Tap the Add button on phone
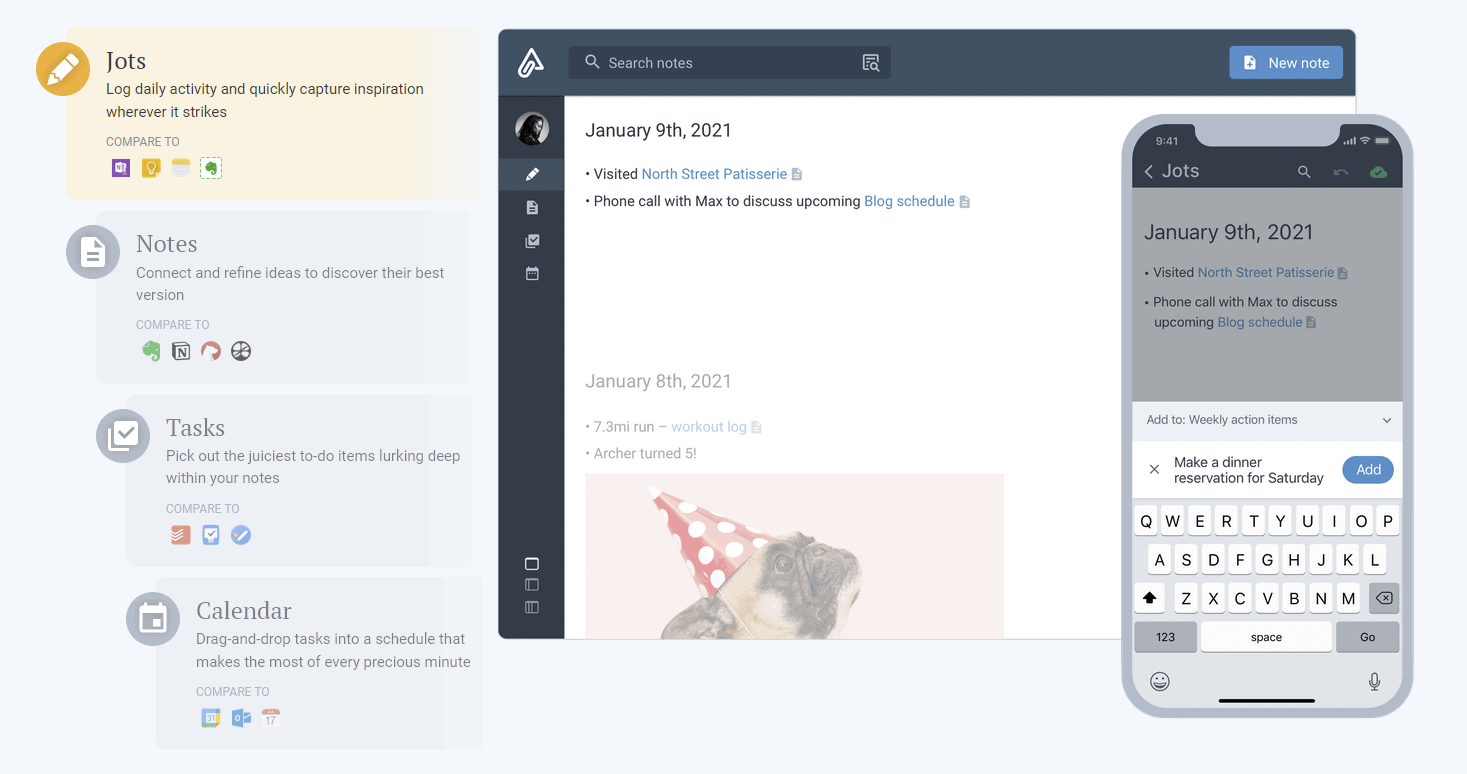The width and height of the screenshot is (1467, 774). (x=1367, y=470)
